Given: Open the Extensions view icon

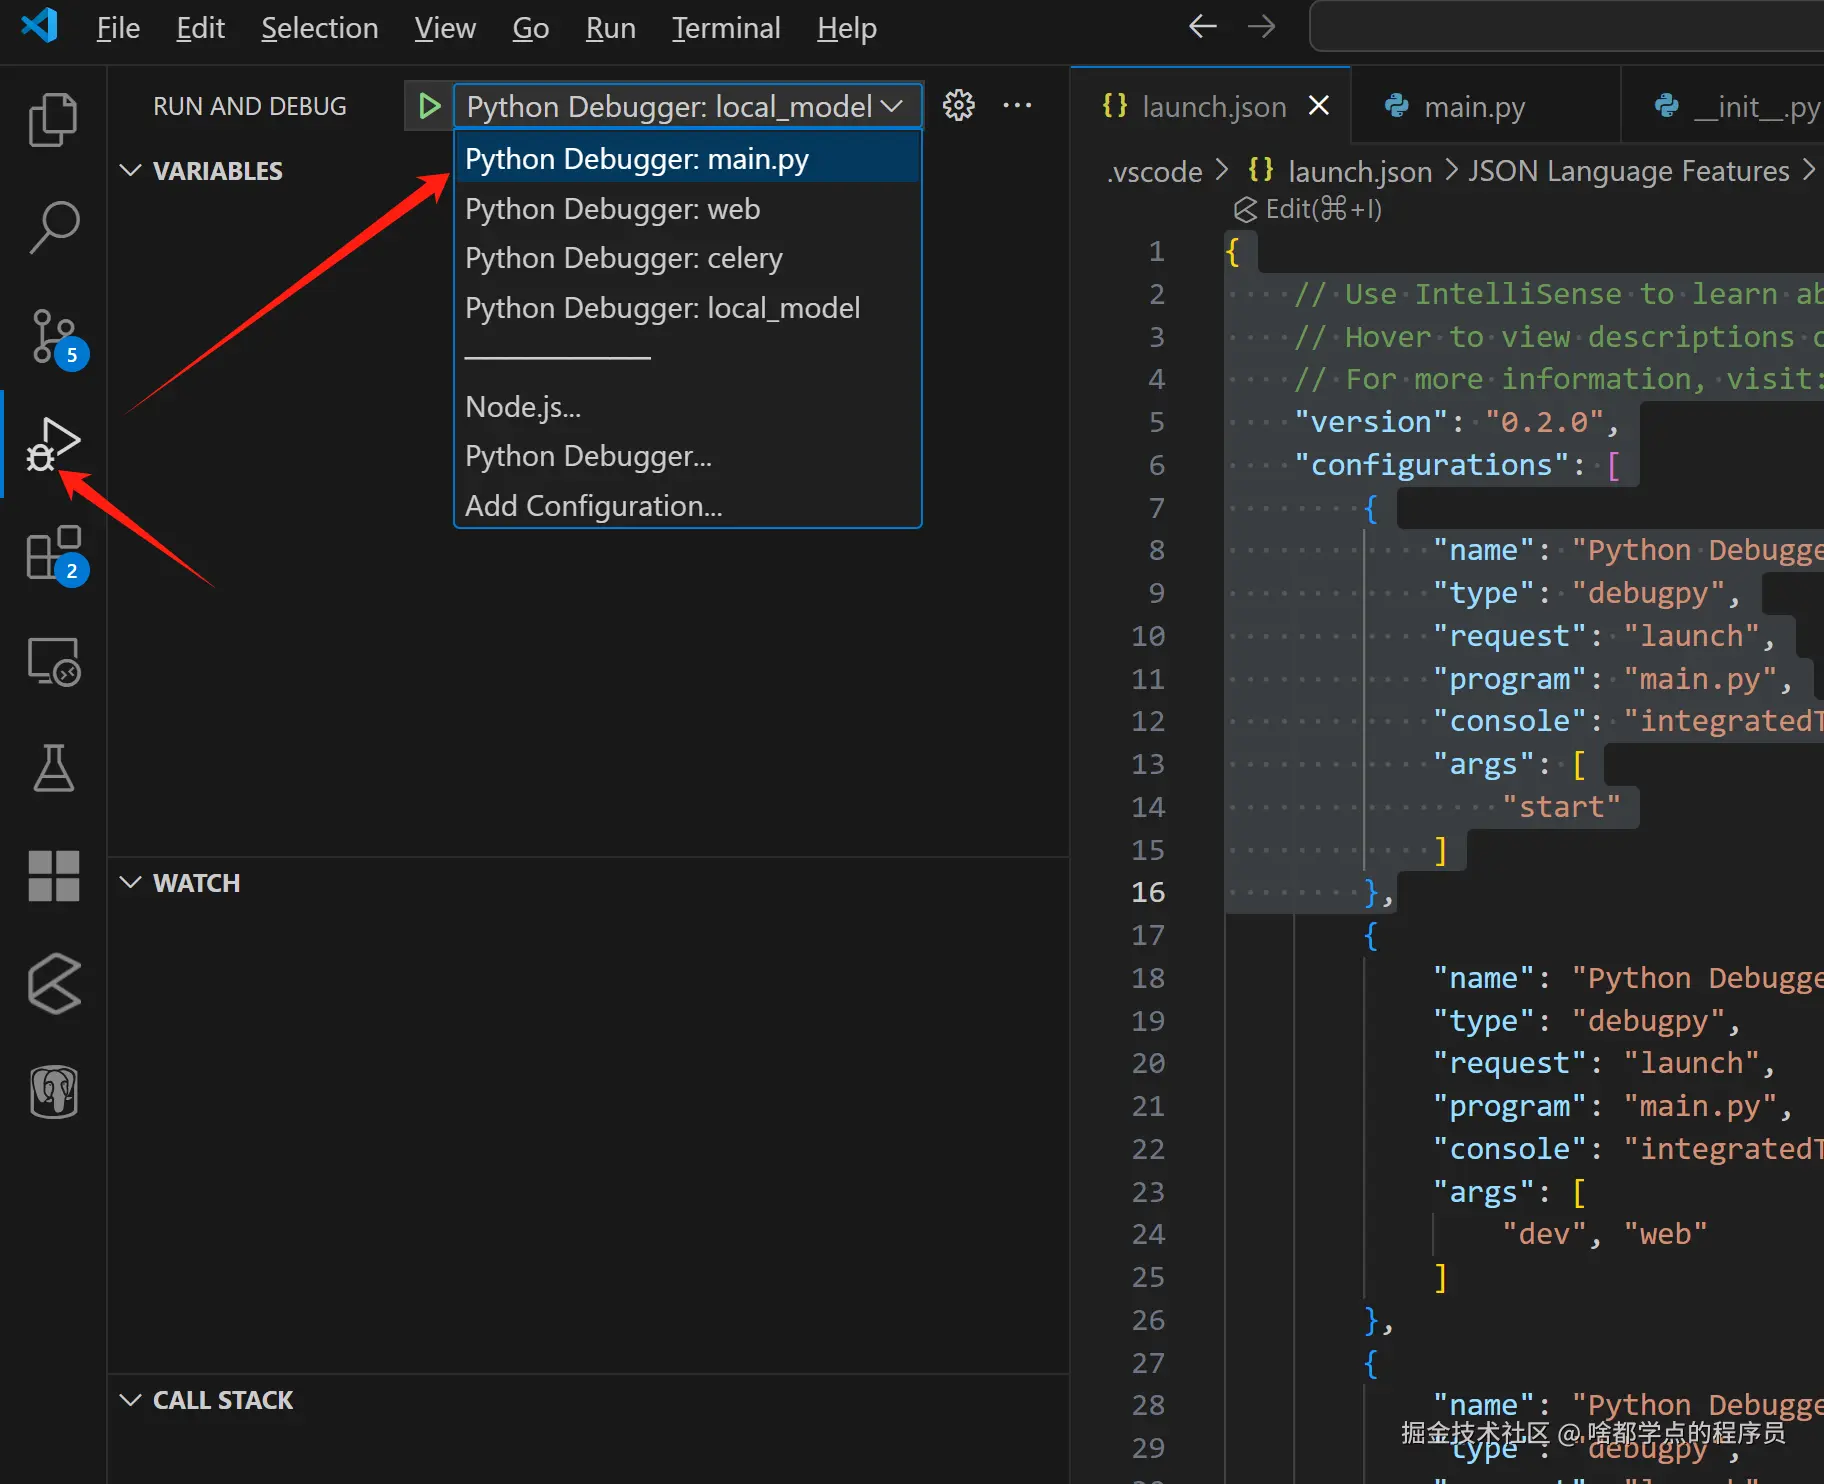Looking at the screenshot, I should tap(53, 553).
